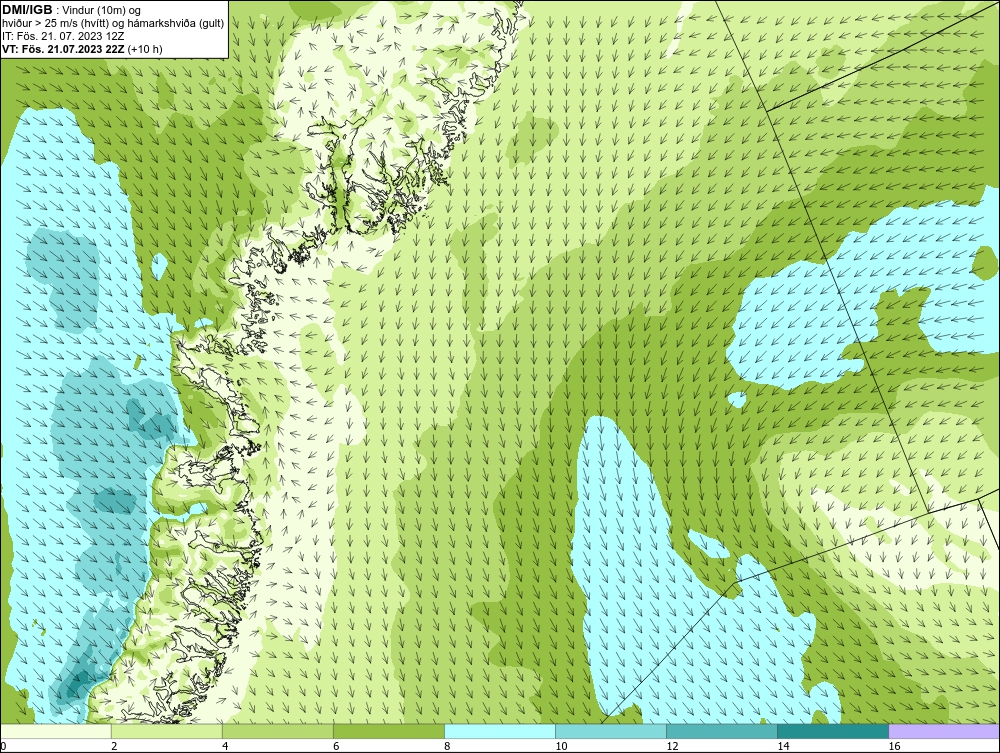Click the 2-4 m/s light green swatch
Image resolution: width=1000 pixels, height=753 pixels.
pyautogui.click(x=166, y=731)
